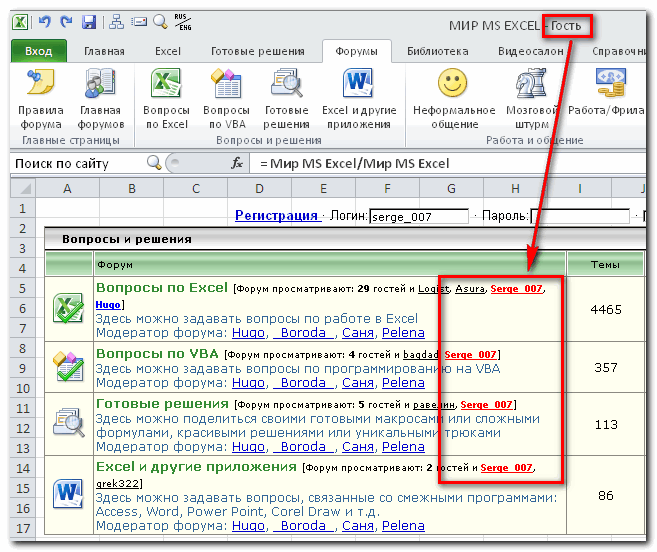Screen dimensions: 657x552
Task: Click the Готовые решения forum row icon
Action: (69, 423)
